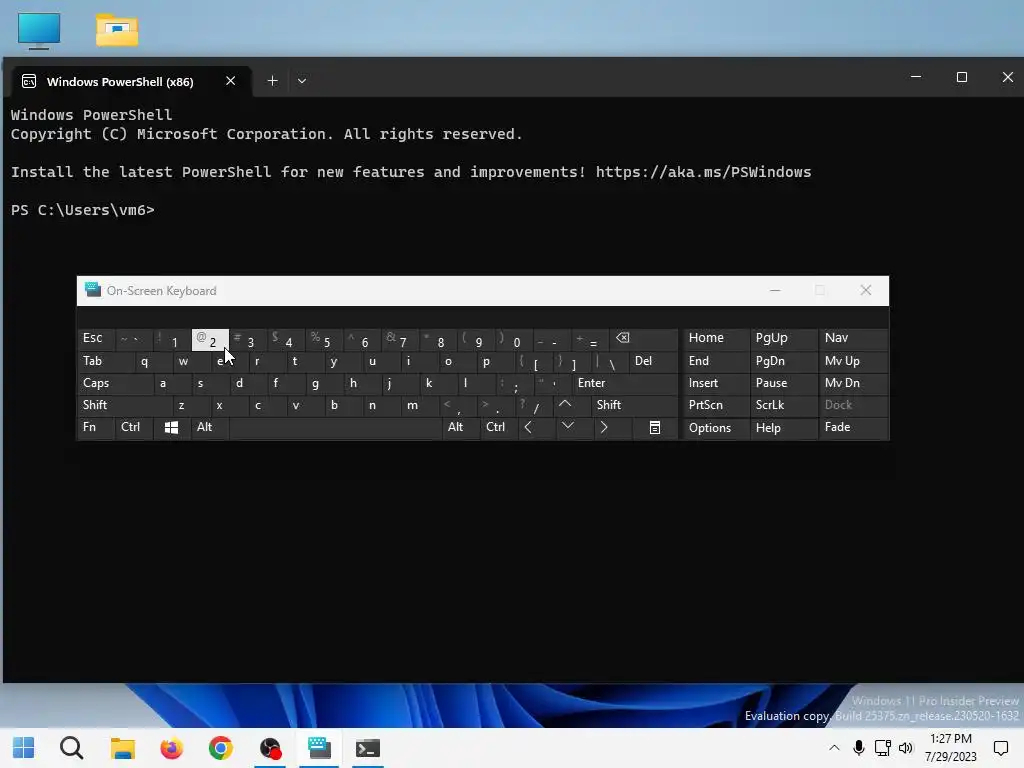Open File Explorer from the taskbar

122,748
